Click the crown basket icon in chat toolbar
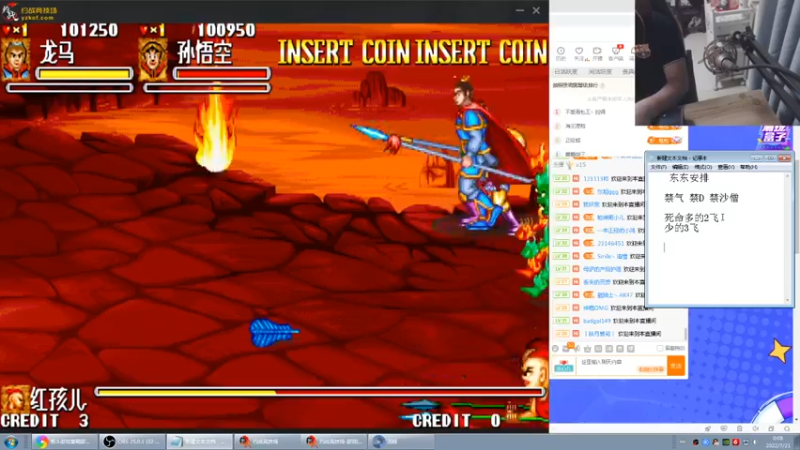Screen dimensions: 800x450 click(x=587, y=348)
